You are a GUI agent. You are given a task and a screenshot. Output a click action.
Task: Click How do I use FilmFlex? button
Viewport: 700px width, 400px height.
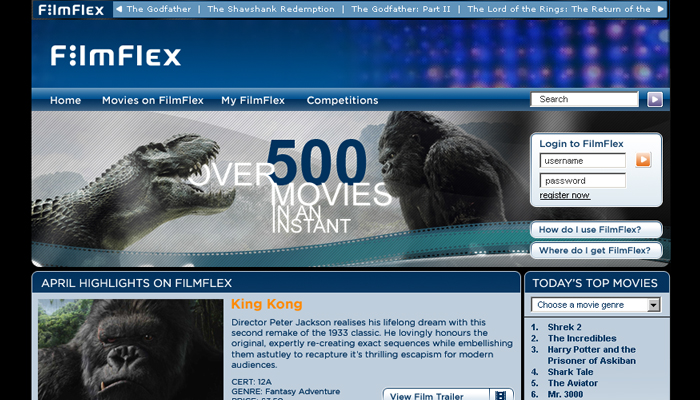[x=596, y=229]
